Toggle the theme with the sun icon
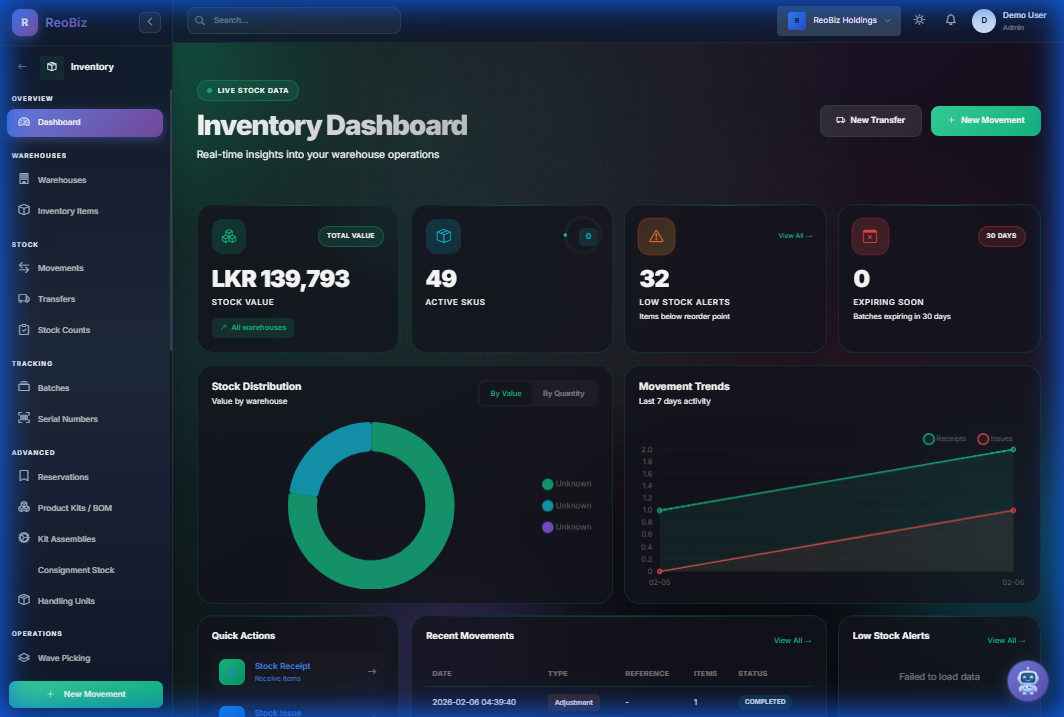This screenshot has width=1064, height=717. 919,19
